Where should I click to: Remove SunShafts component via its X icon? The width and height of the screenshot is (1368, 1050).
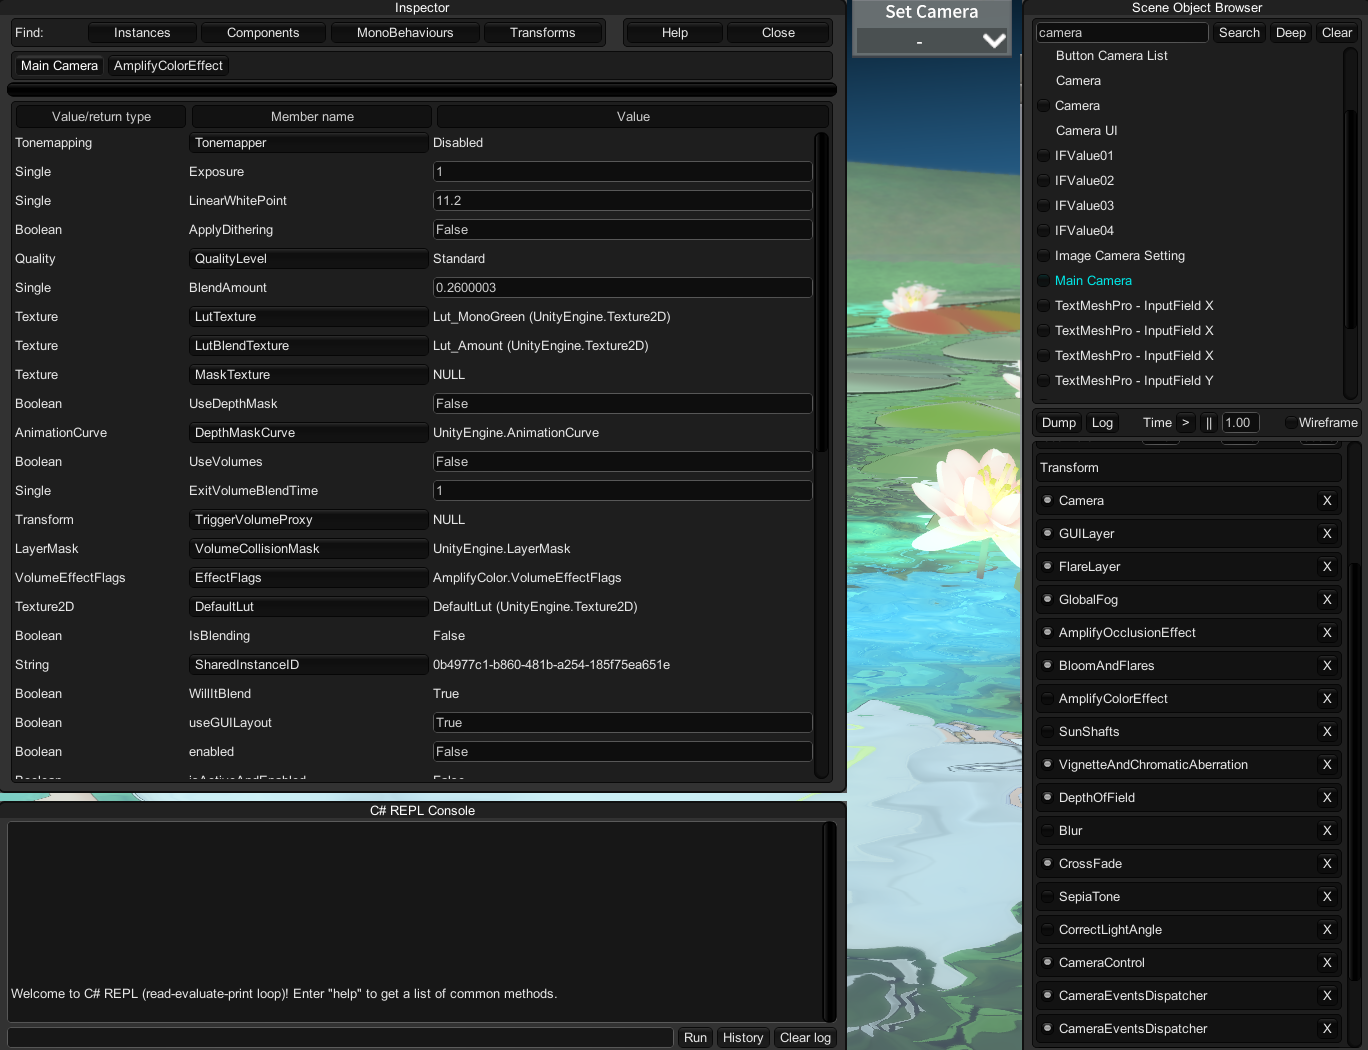(1327, 731)
